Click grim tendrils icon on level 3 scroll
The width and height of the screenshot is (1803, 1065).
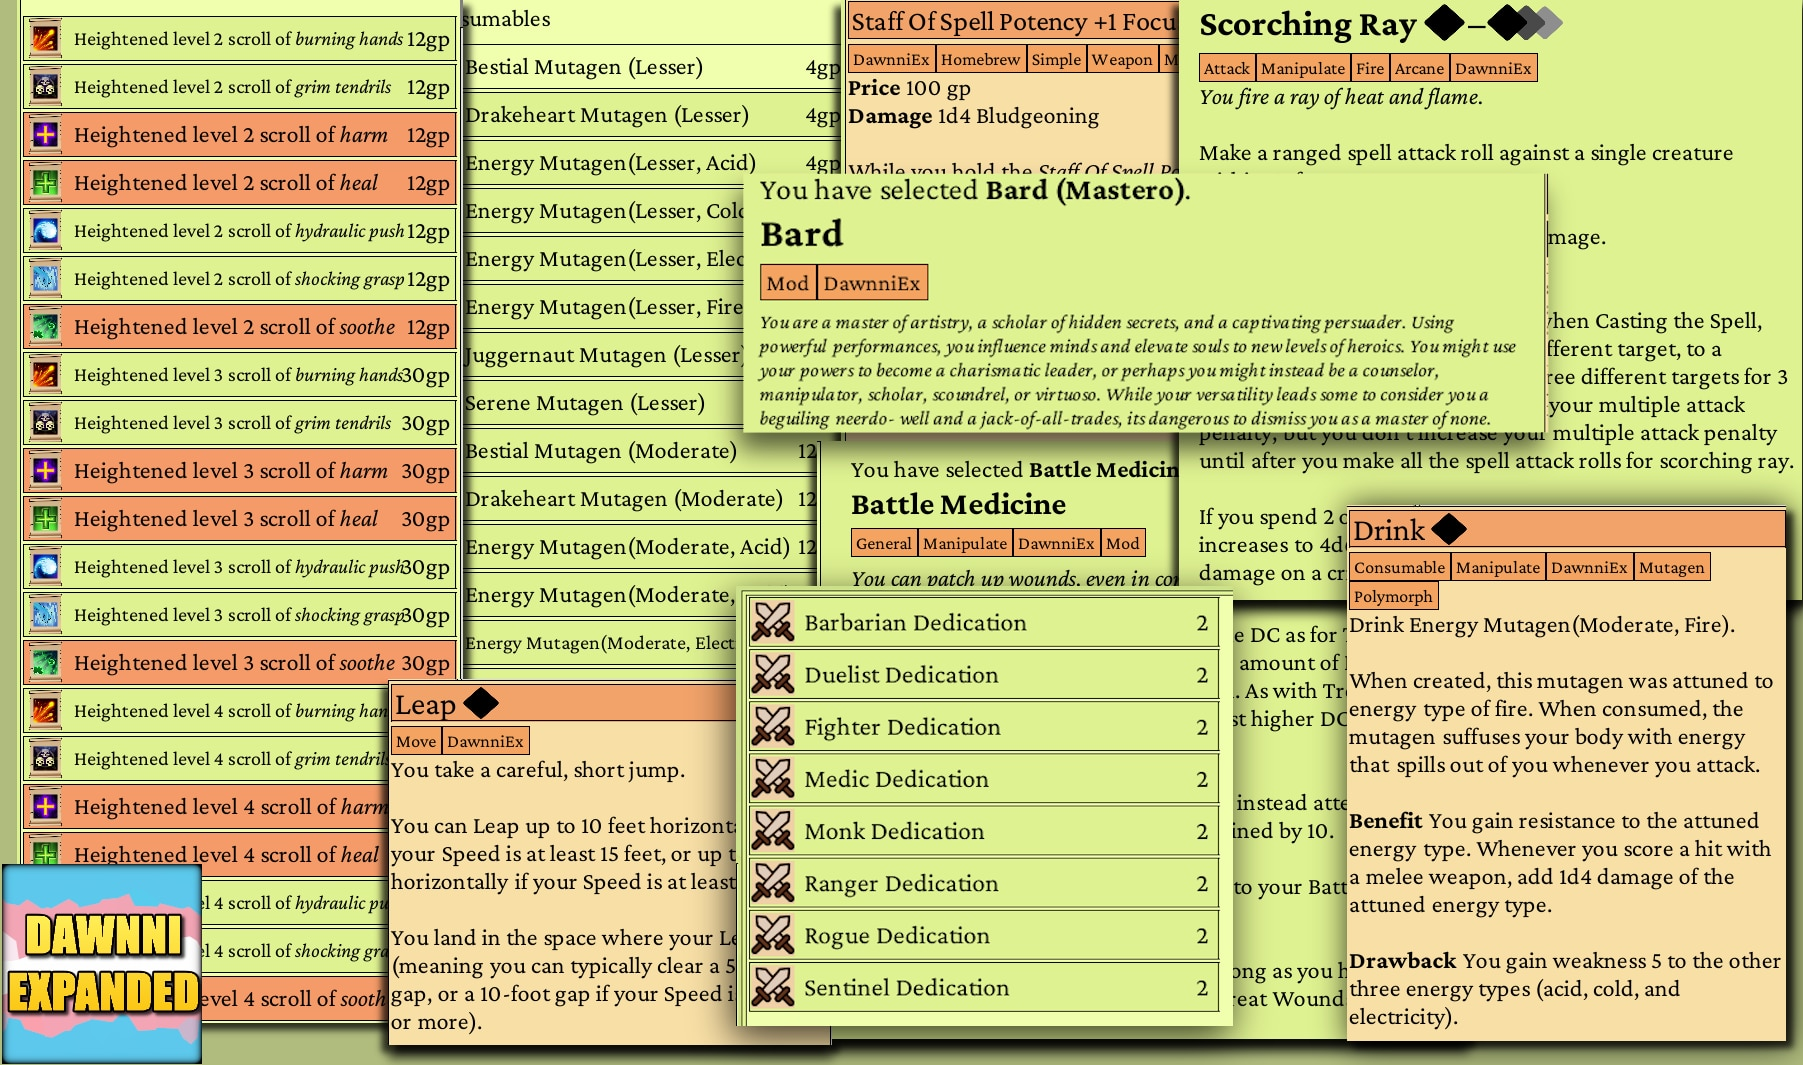(x=45, y=423)
